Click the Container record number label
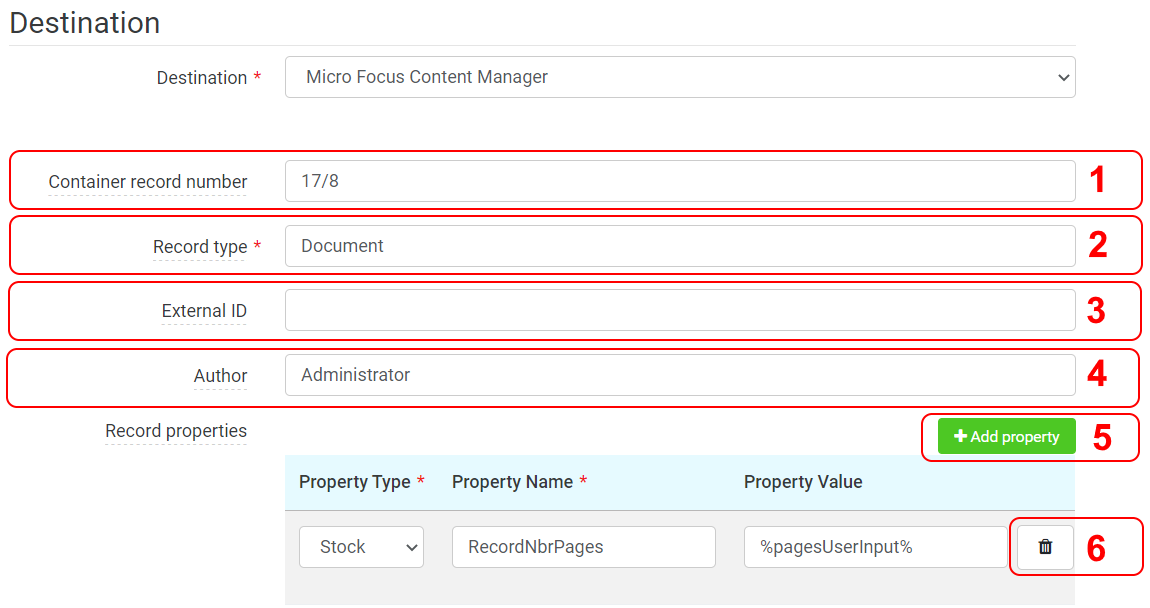Viewport: 1150px width, 608px height. tap(147, 182)
